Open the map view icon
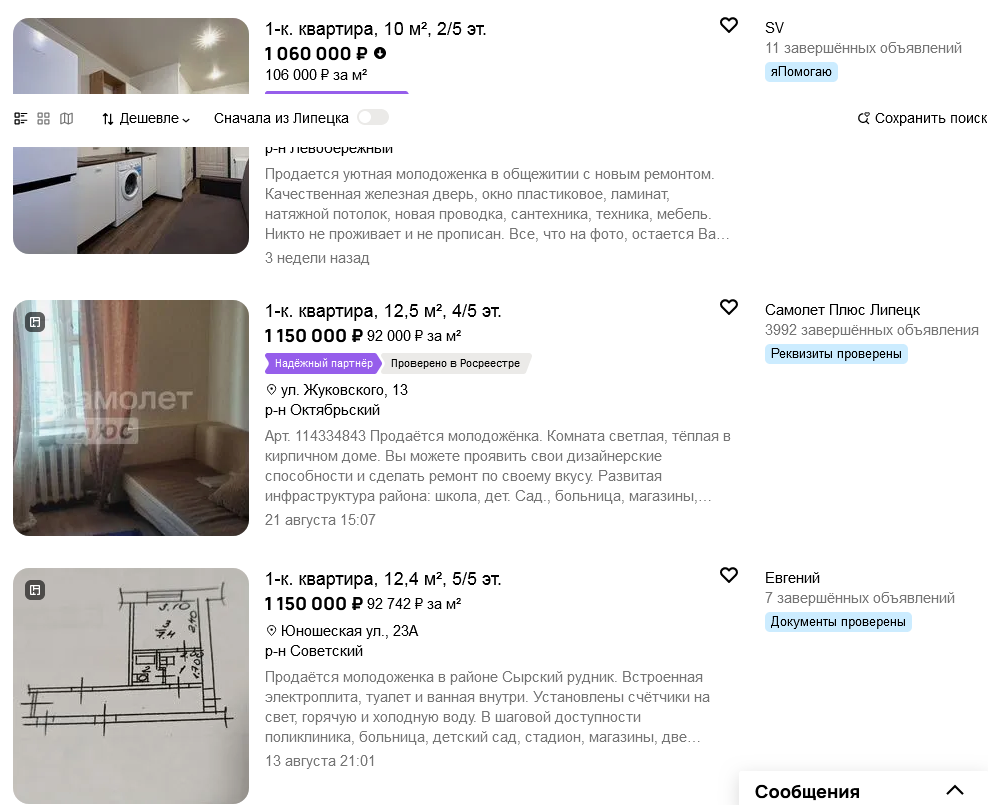Viewport: 988px width, 805px height. coord(67,118)
